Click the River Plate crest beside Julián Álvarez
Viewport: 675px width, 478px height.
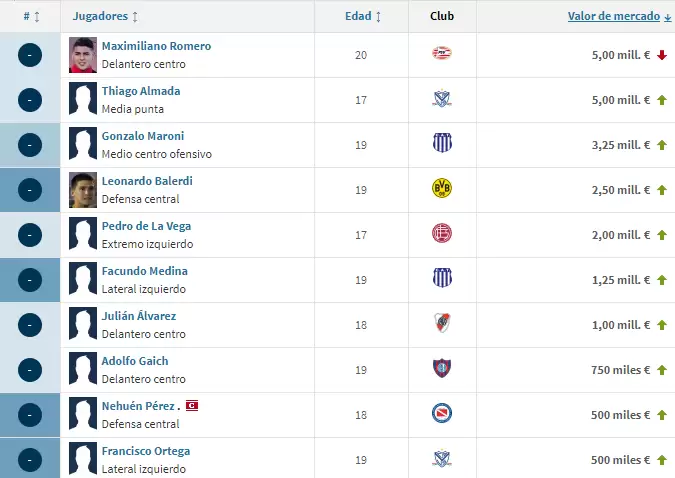coord(442,324)
